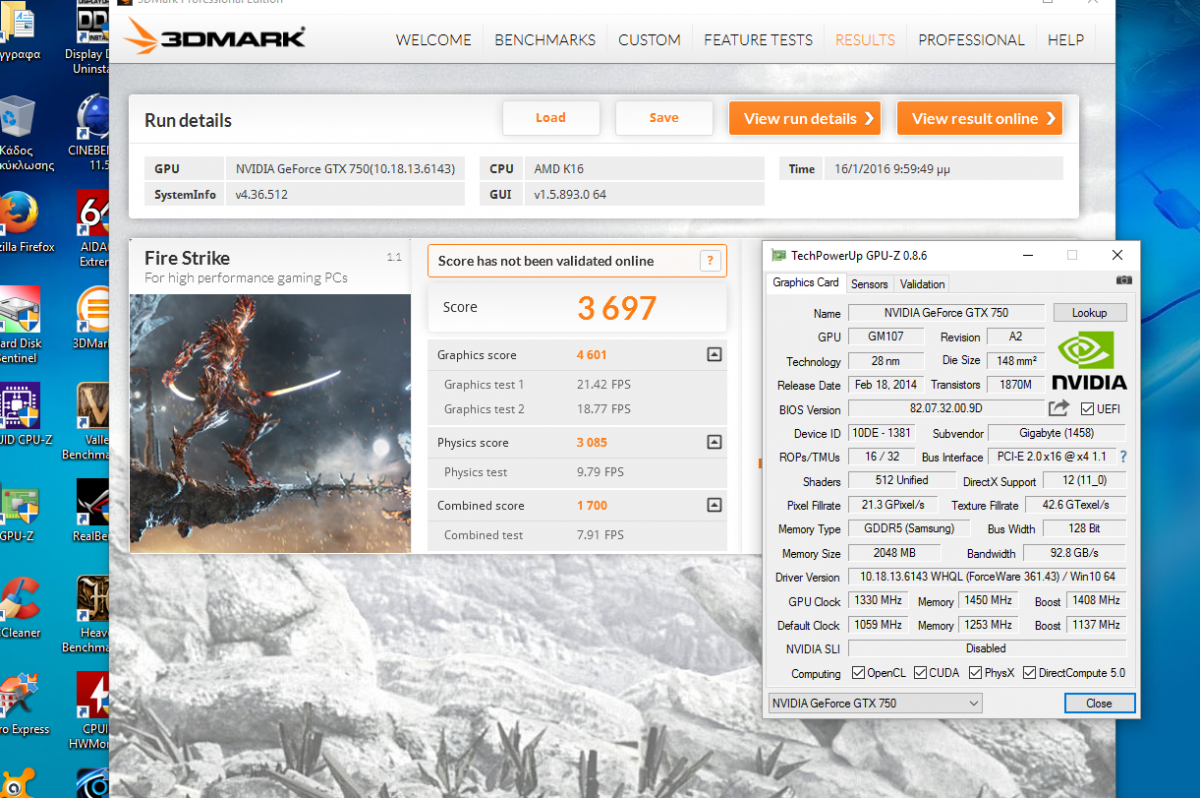Click the NVIDIA logo in GPU-Z
The width and height of the screenshot is (1200, 798).
[x=1089, y=360]
